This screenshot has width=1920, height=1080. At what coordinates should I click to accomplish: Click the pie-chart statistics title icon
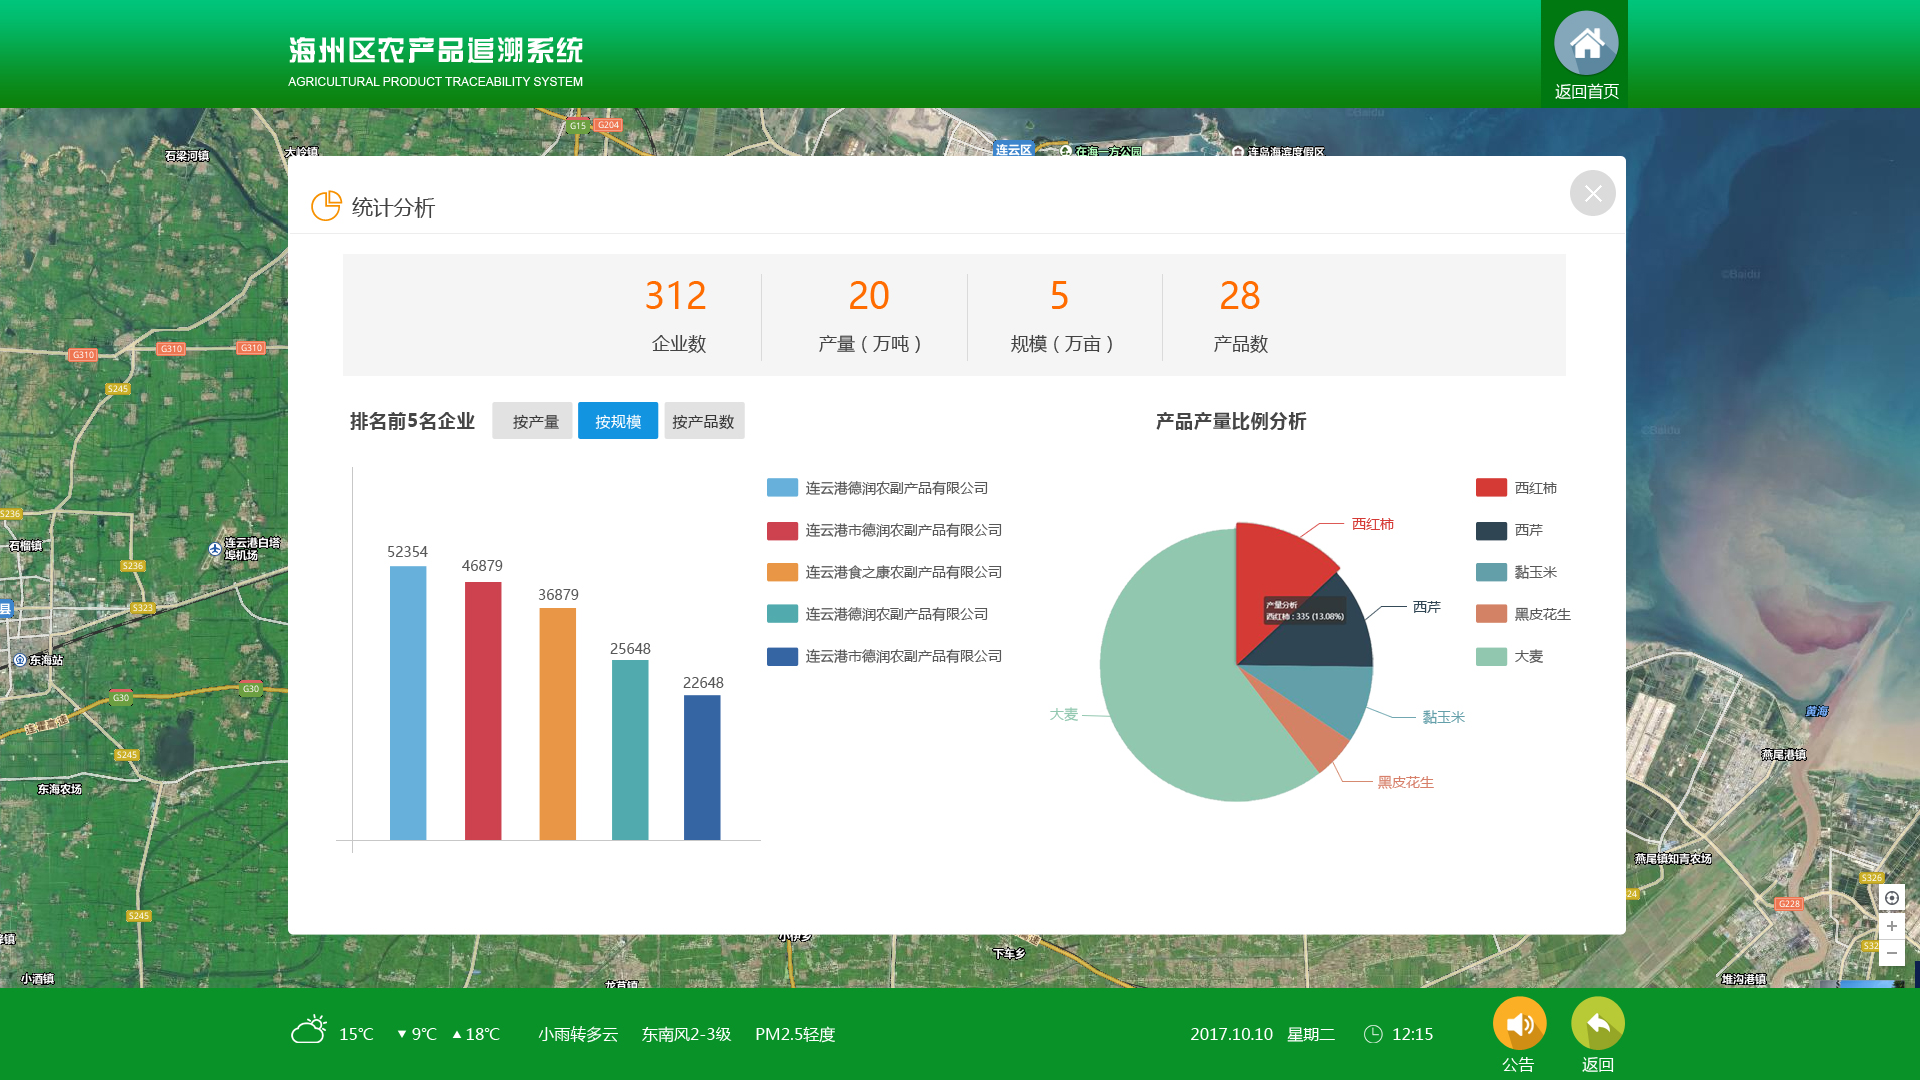point(326,206)
